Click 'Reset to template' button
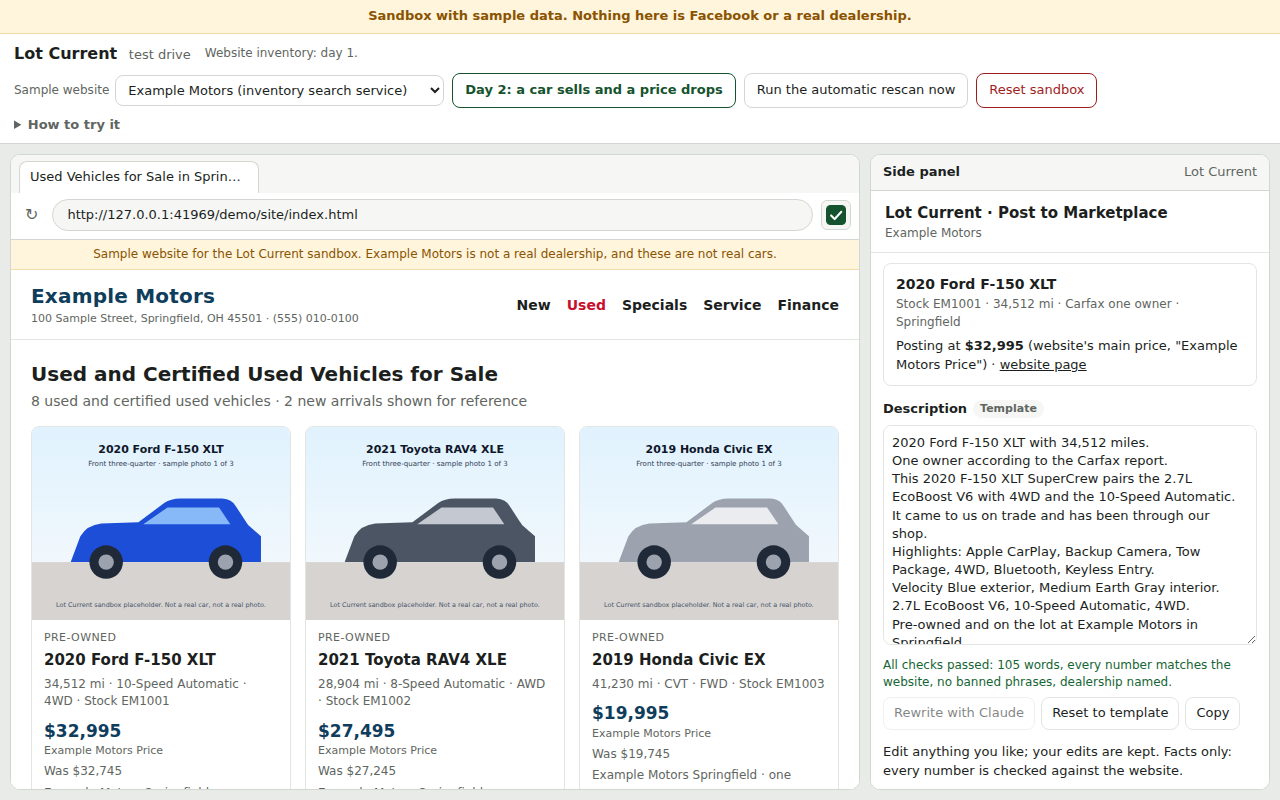This screenshot has width=1280, height=800. 1110,713
